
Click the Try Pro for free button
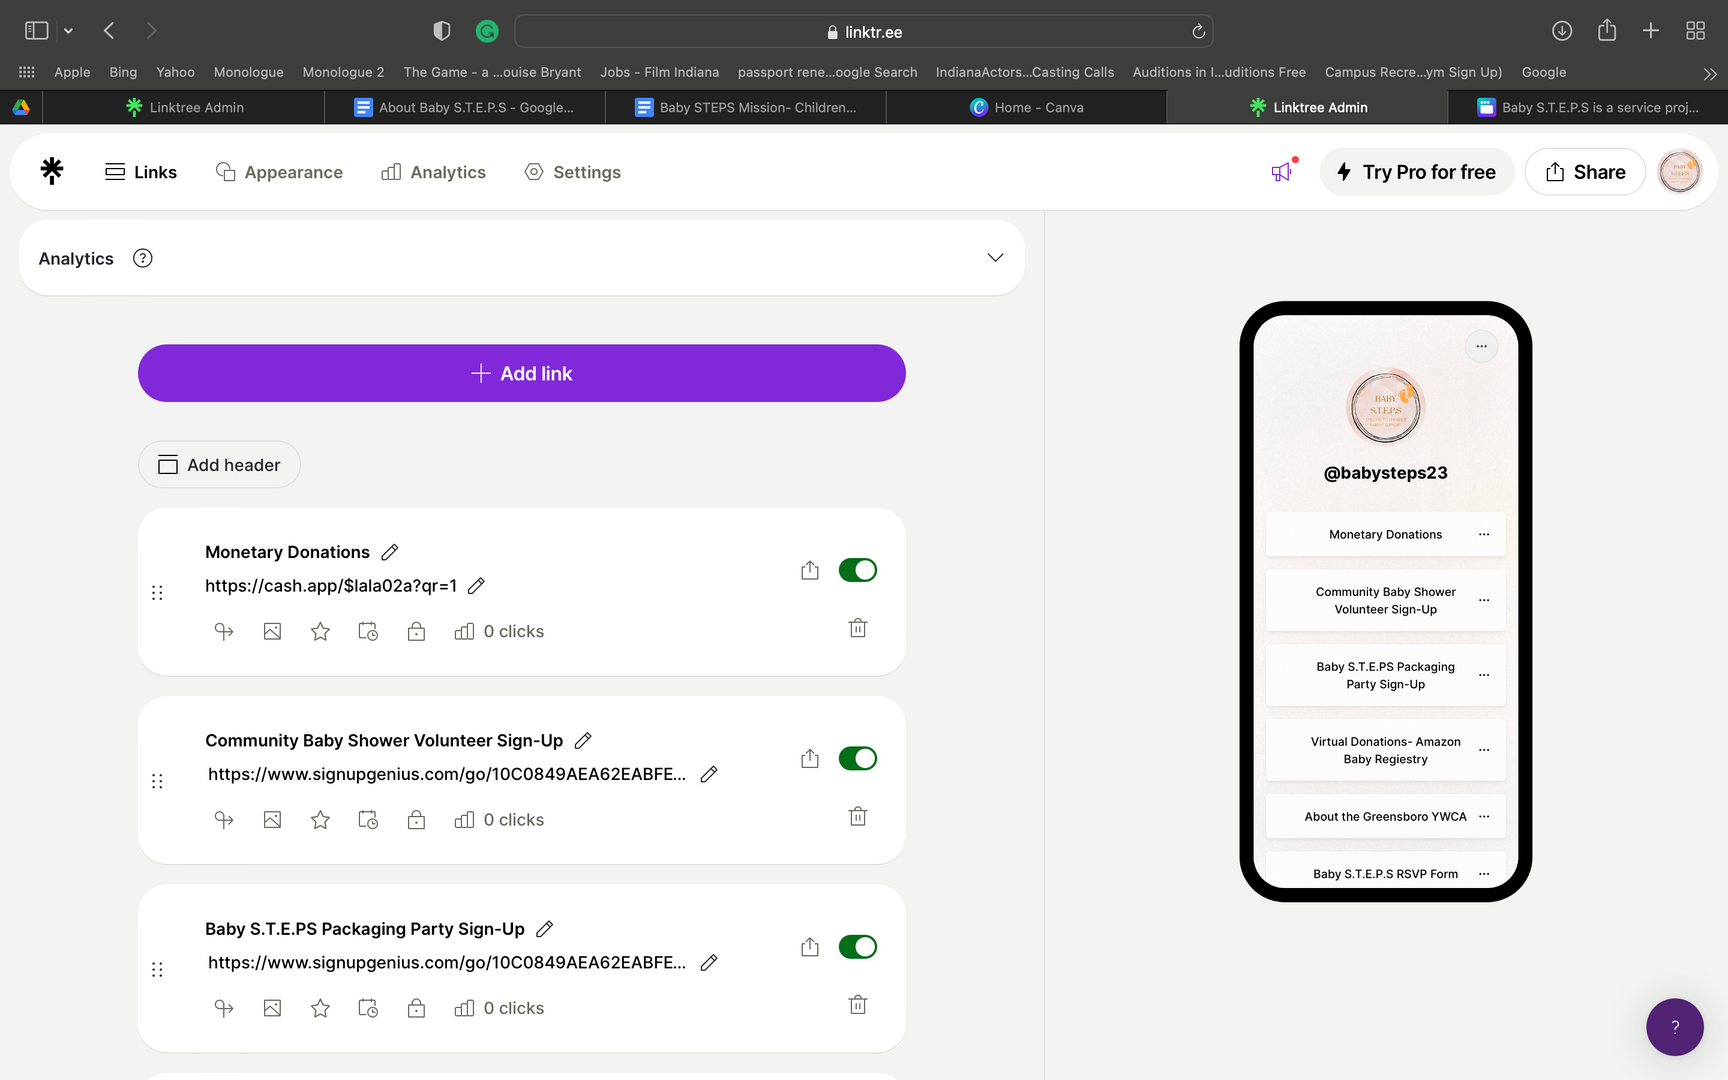pos(1416,172)
